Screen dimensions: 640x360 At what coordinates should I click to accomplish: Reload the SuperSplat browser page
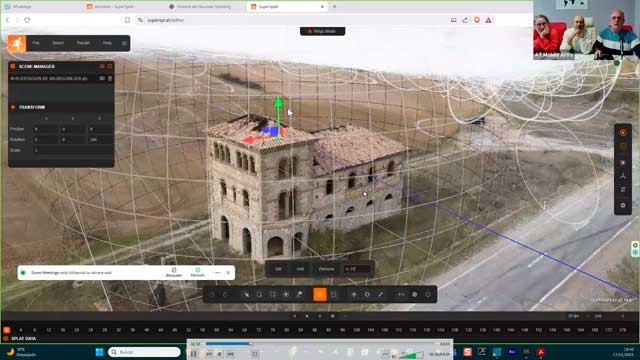click(x=27, y=20)
